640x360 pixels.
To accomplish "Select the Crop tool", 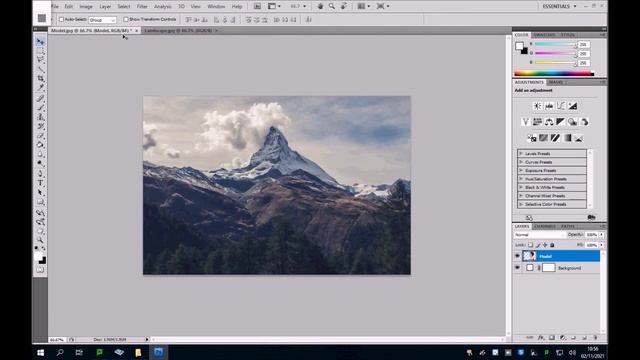I will click(x=40, y=78).
